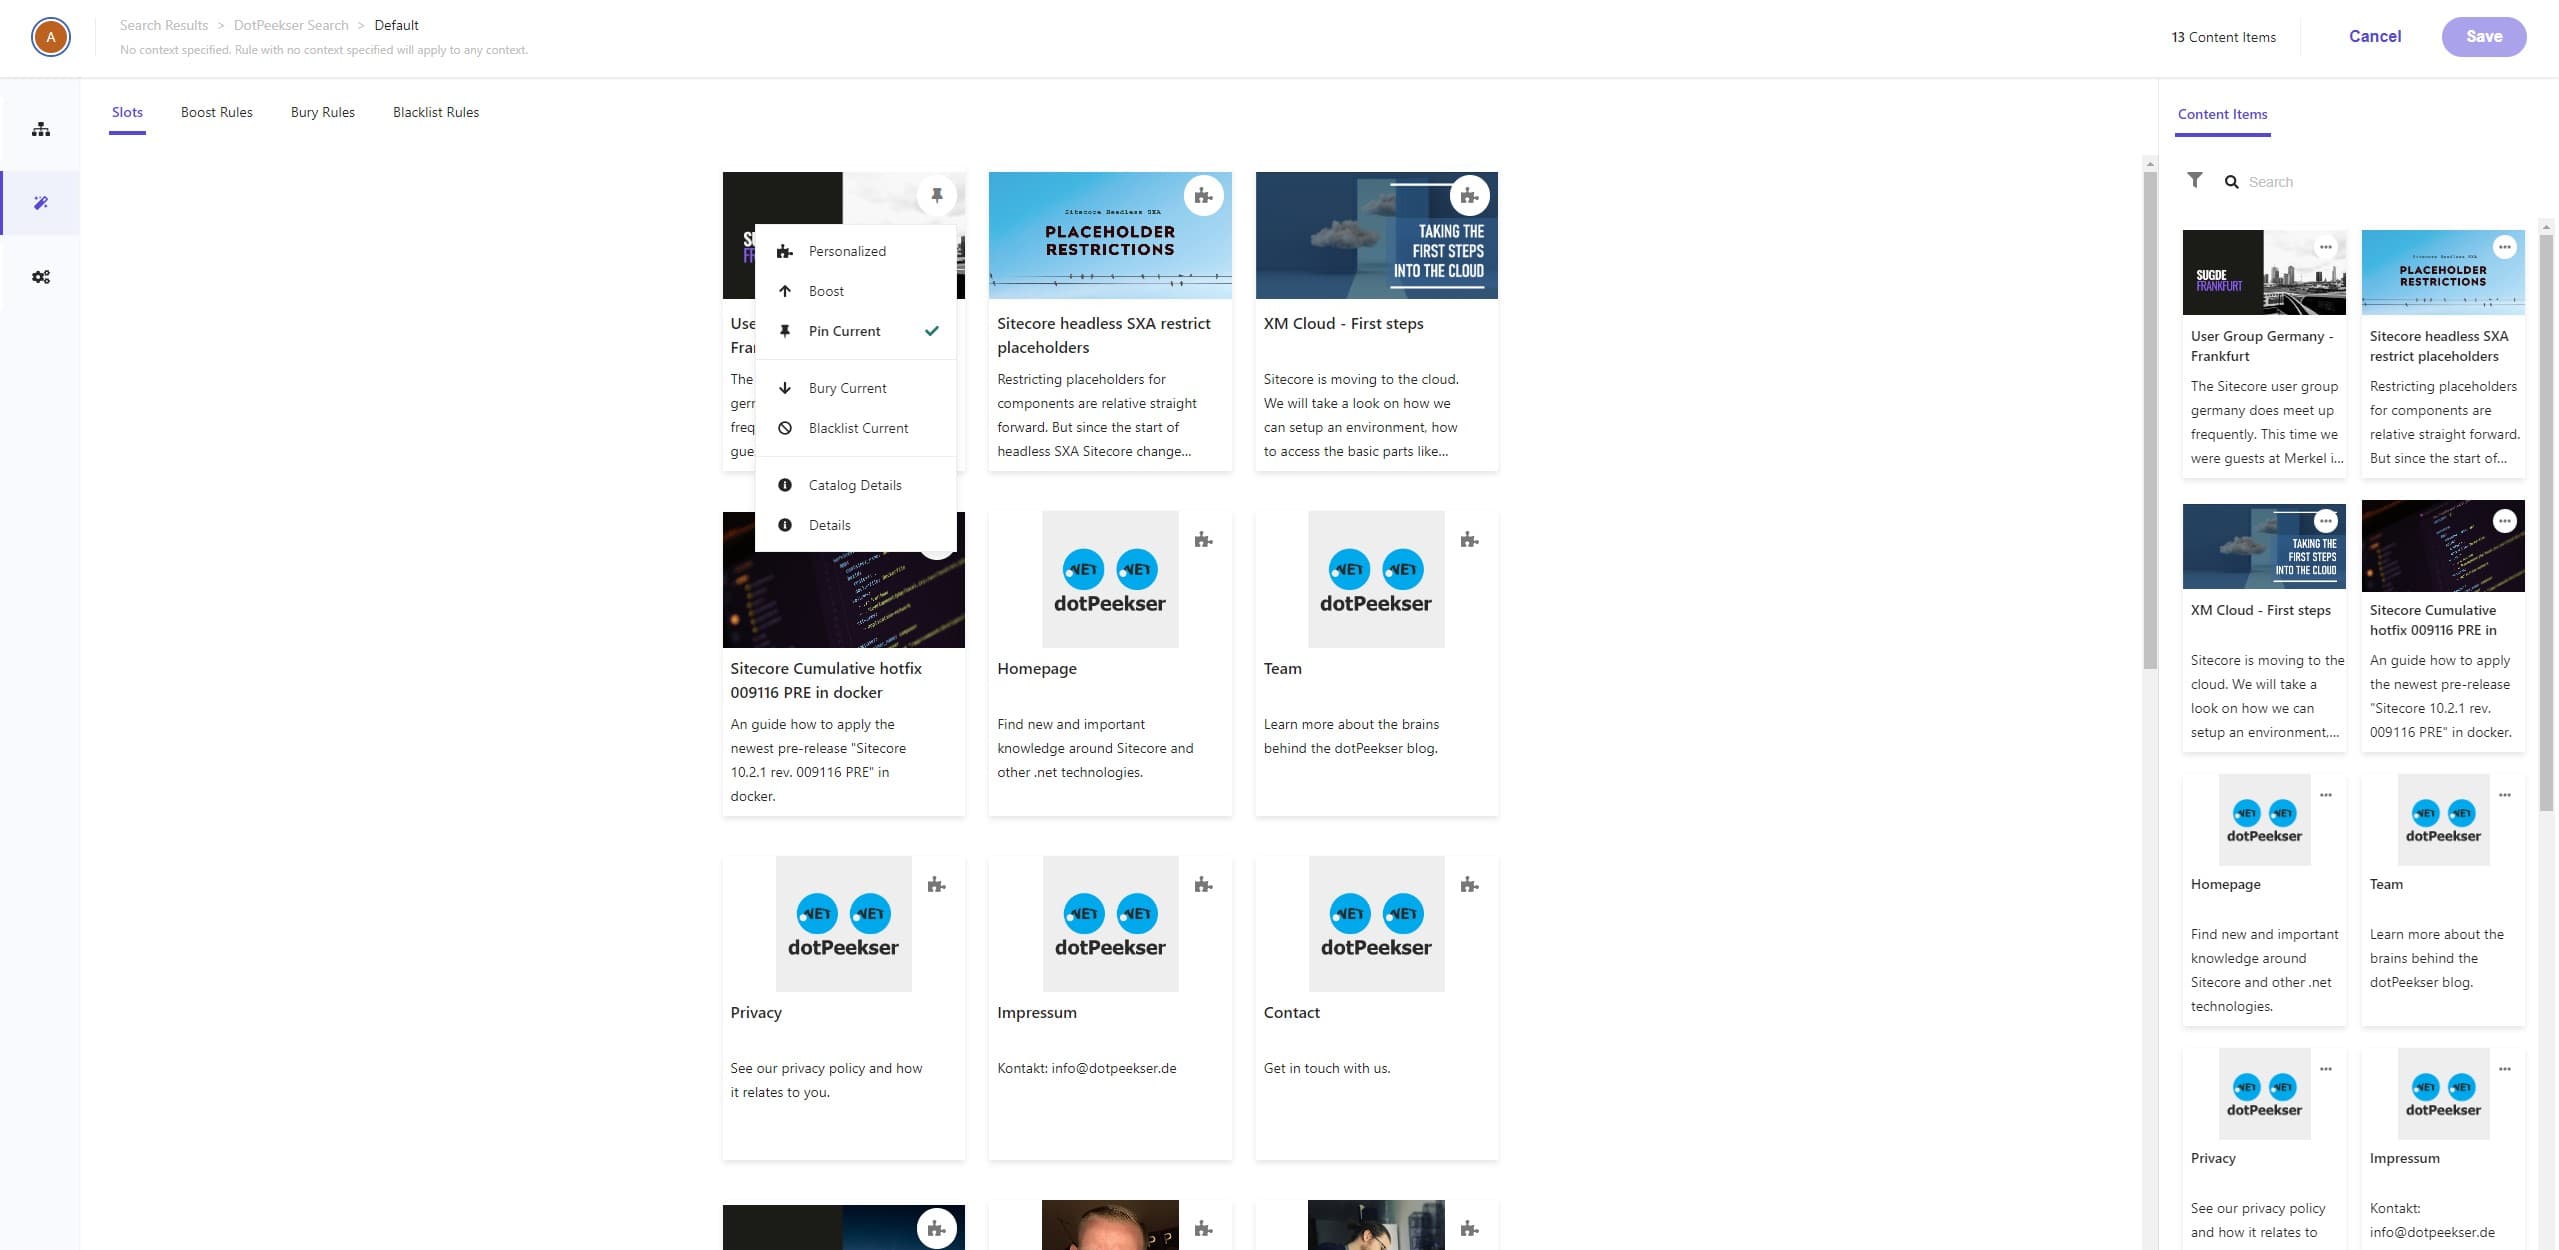
Task: Click puzzle icon on Contact slot
Action: point(1470,885)
